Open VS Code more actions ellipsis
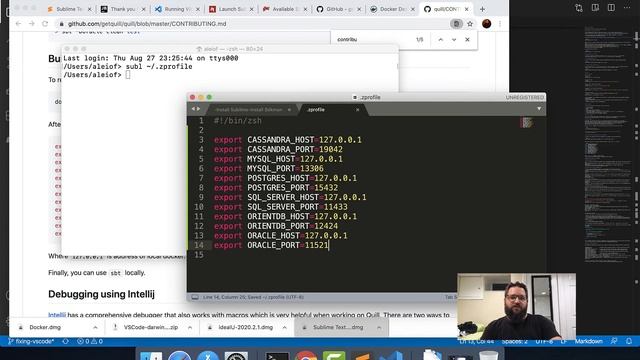The width and height of the screenshot is (640, 360). pos(627,8)
